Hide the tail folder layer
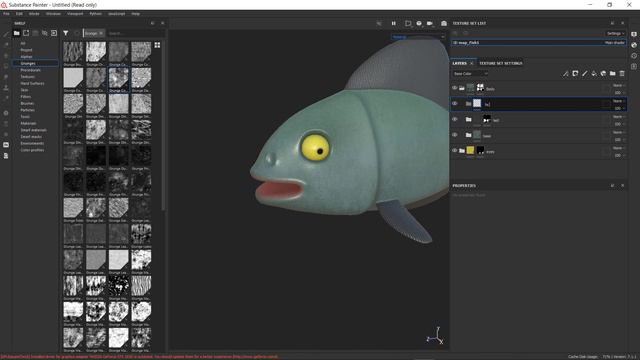Screen dimensions: 640x360 pyautogui.click(x=454, y=119)
